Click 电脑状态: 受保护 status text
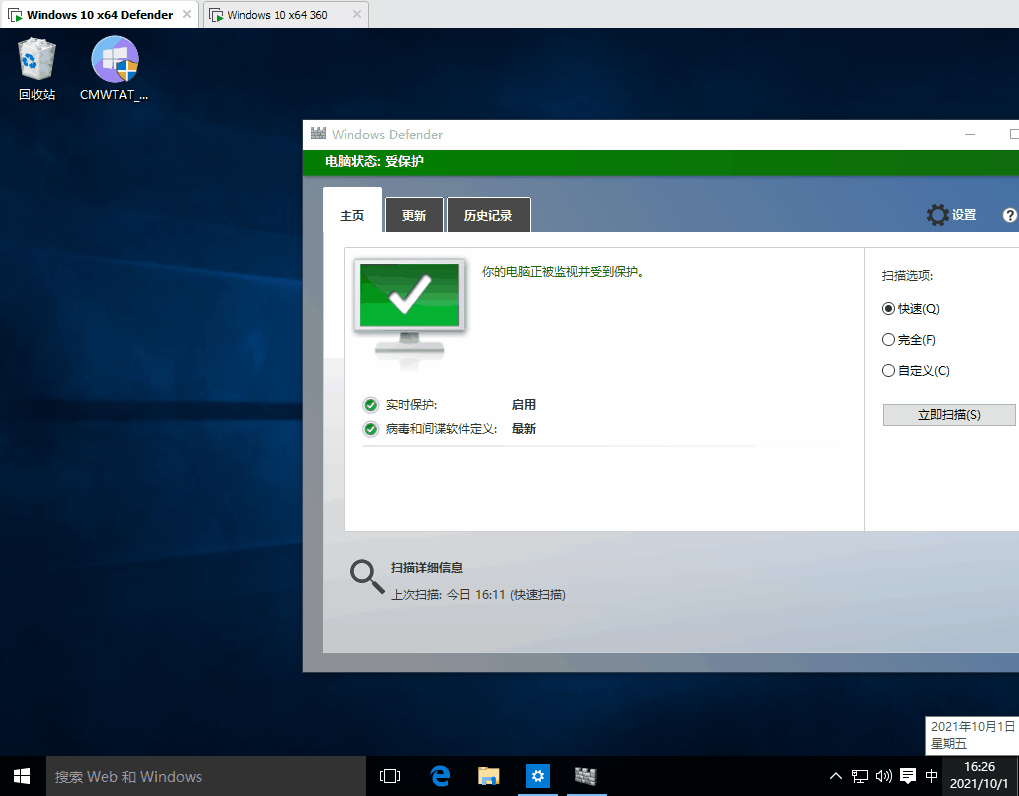1019x796 pixels. (374, 162)
